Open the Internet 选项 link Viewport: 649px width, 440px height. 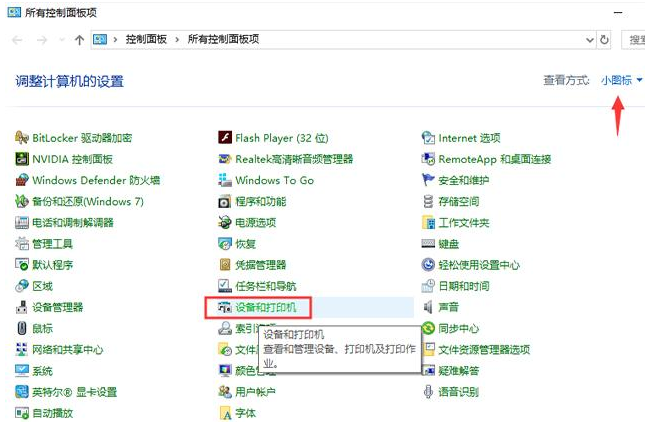coord(469,138)
